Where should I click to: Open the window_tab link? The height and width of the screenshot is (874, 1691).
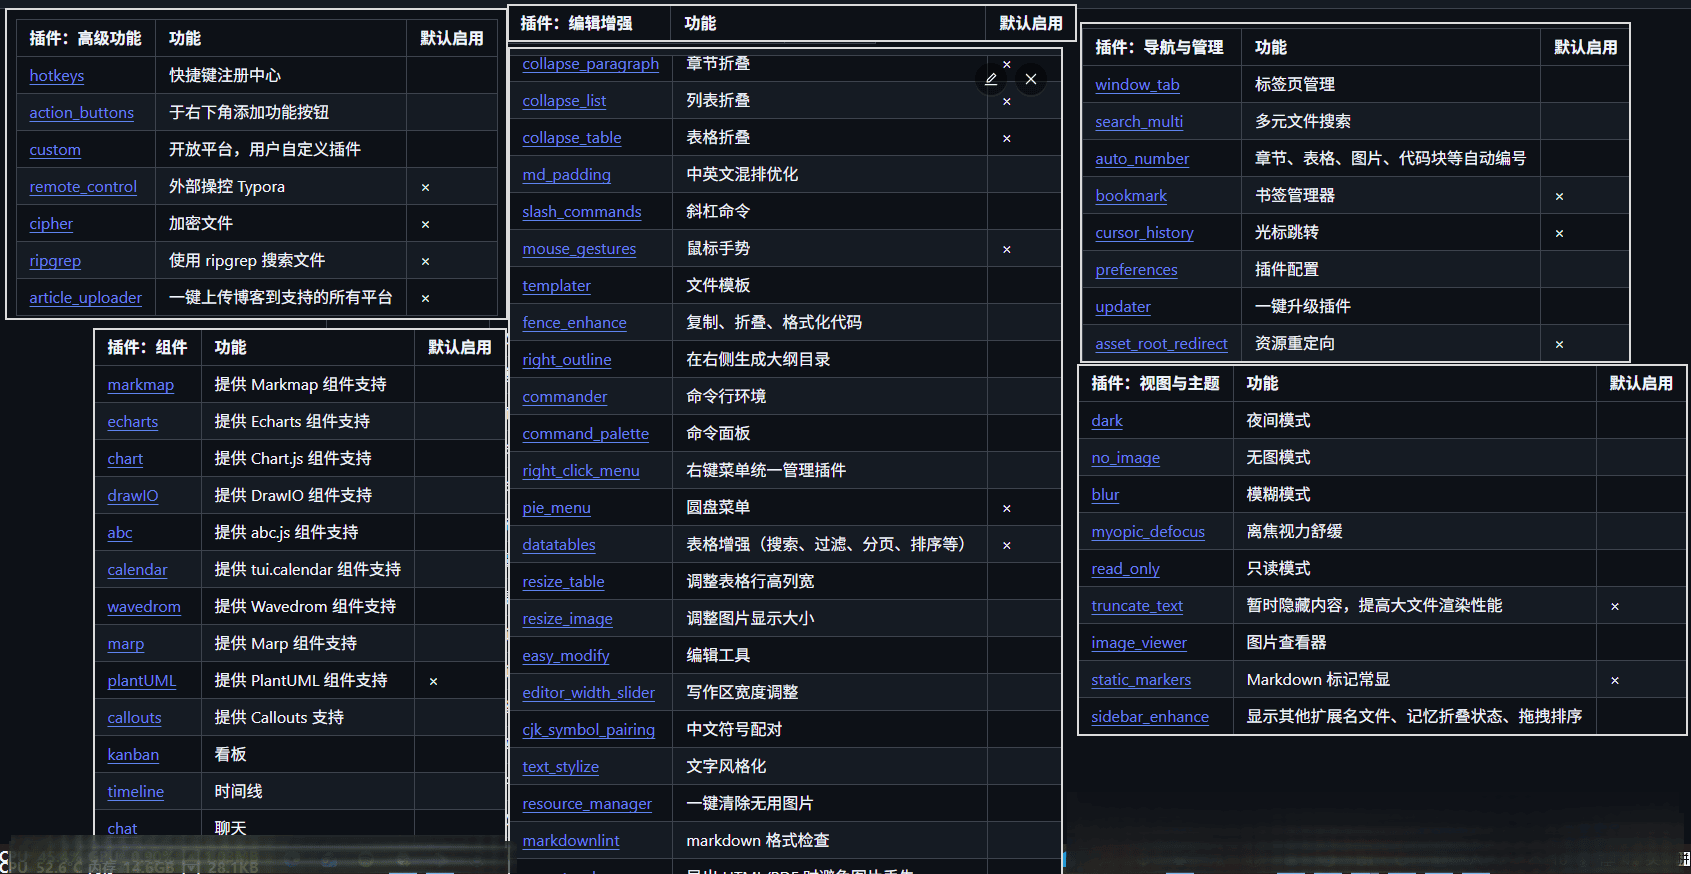coord(1138,85)
